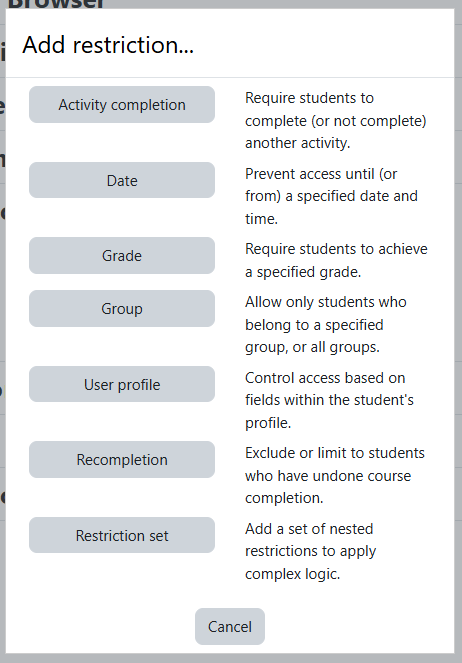The image size is (462, 663).
Task: Click the 'nested restrictions' description text
Action: 311,551
